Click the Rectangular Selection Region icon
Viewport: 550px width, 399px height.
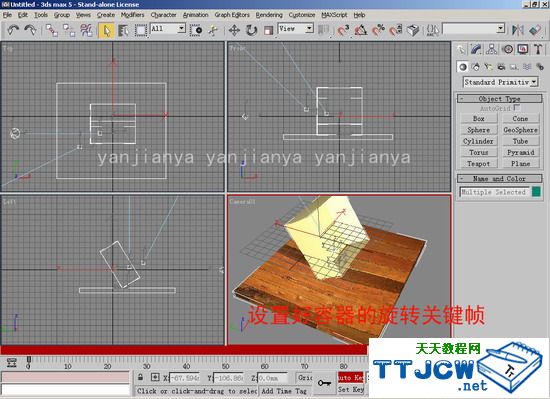pos(141,30)
